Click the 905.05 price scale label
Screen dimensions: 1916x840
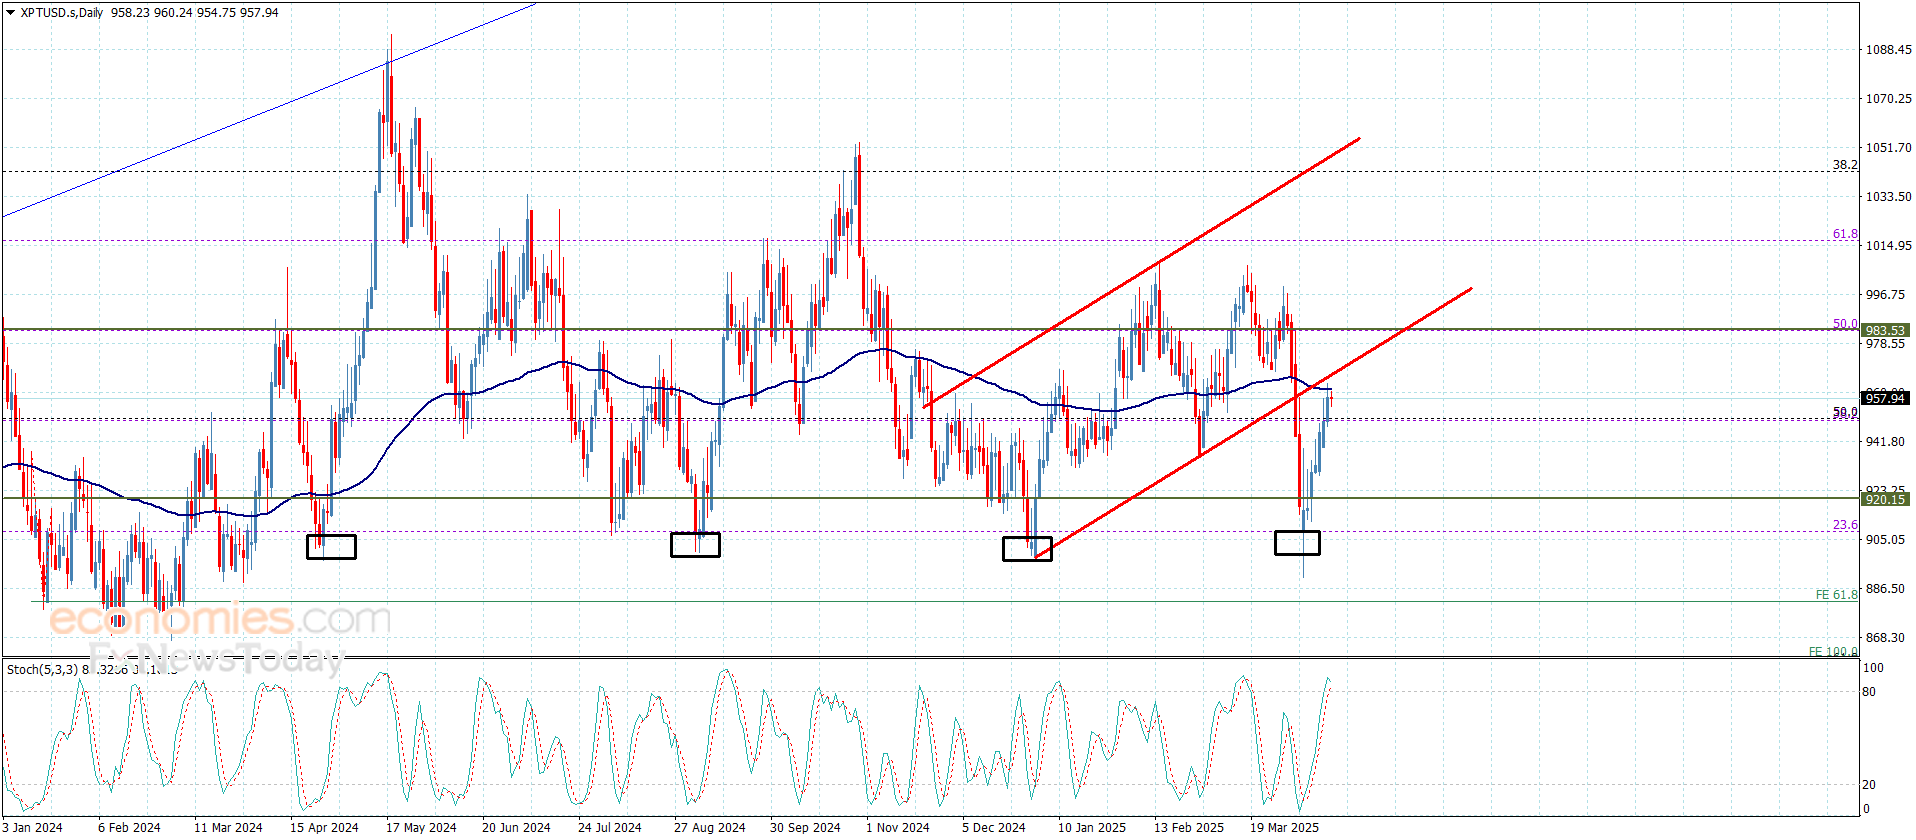point(1885,540)
